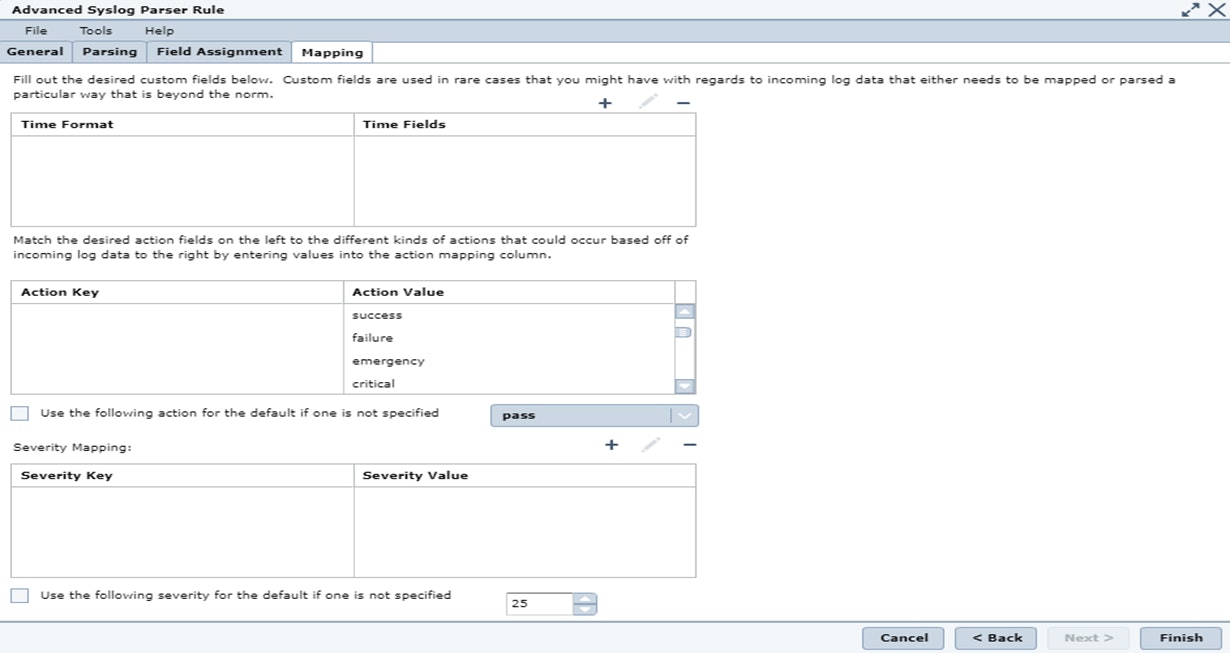
Task: Enable the default severity checkbox
Action: tap(20, 595)
